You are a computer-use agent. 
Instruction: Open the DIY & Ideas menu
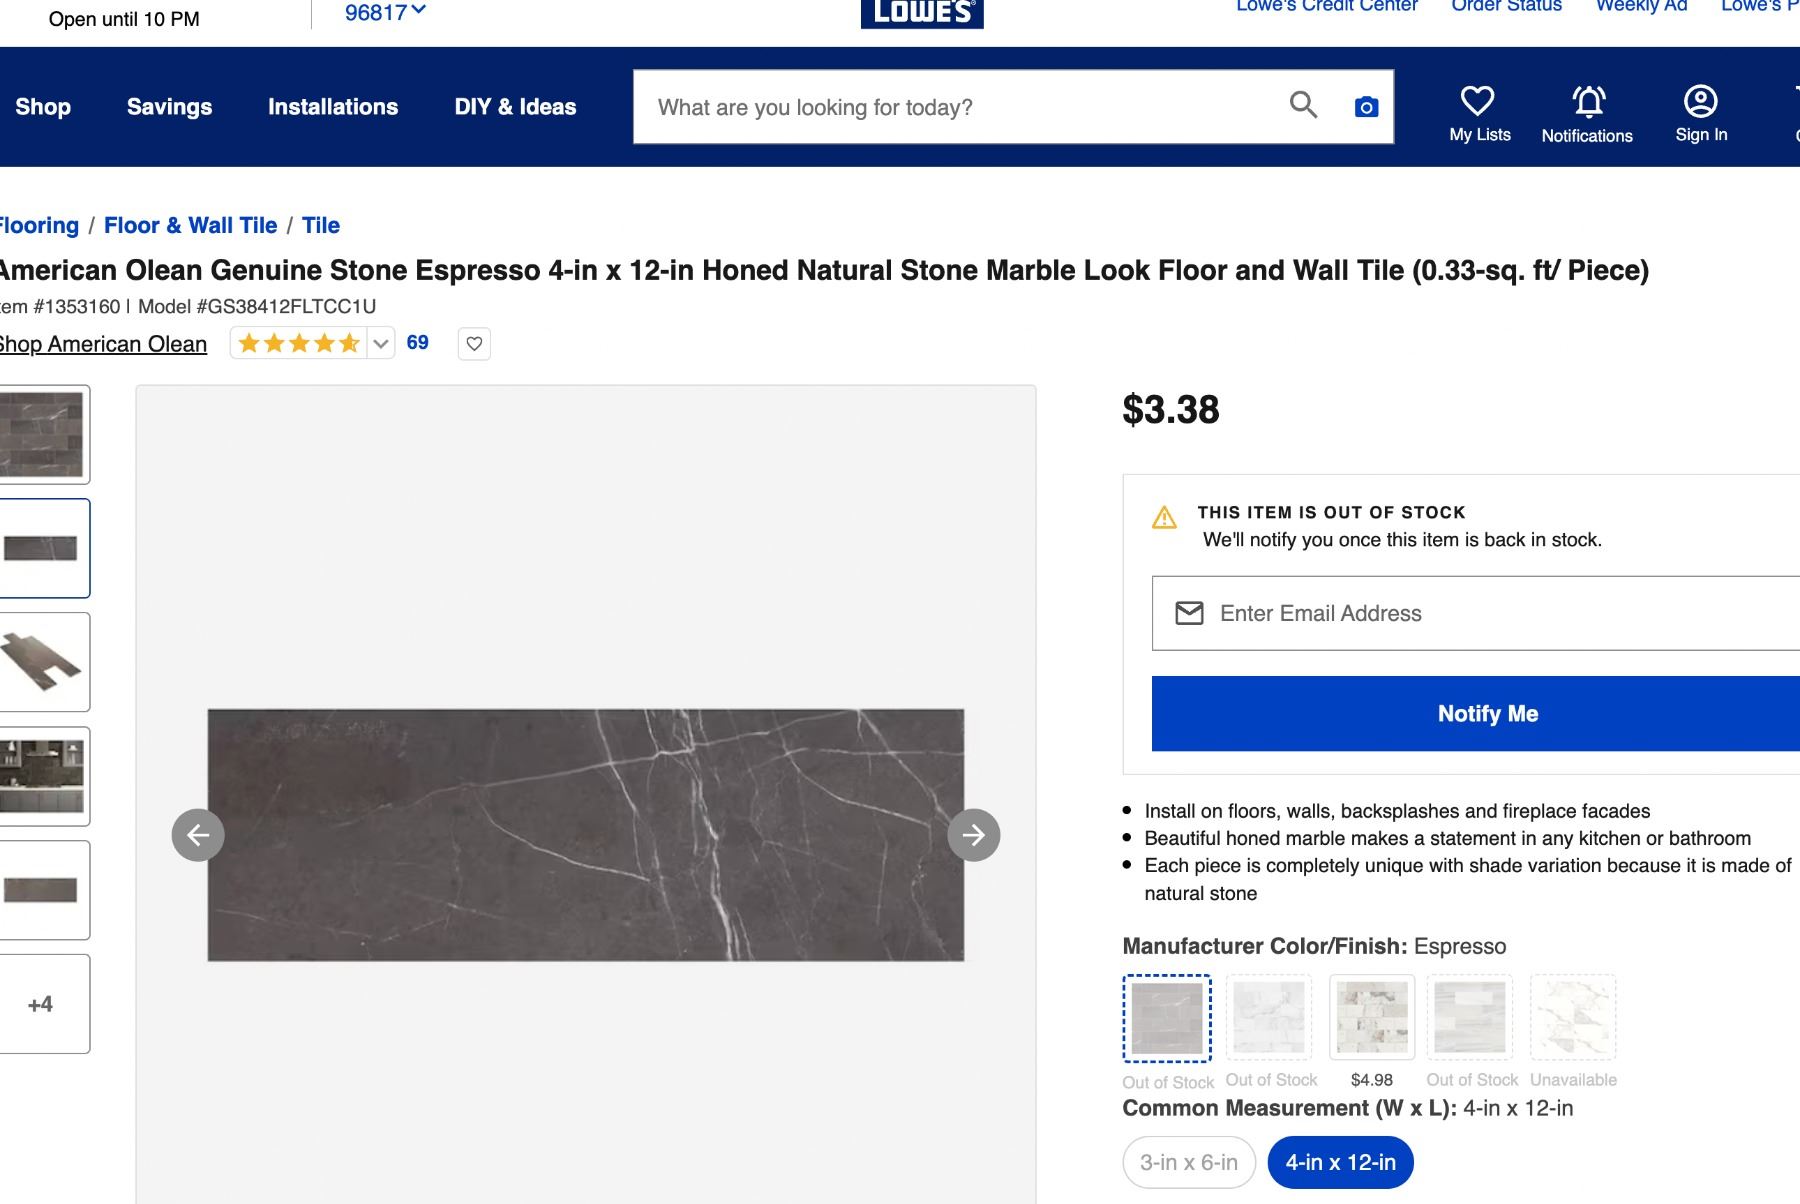point(515,107)
